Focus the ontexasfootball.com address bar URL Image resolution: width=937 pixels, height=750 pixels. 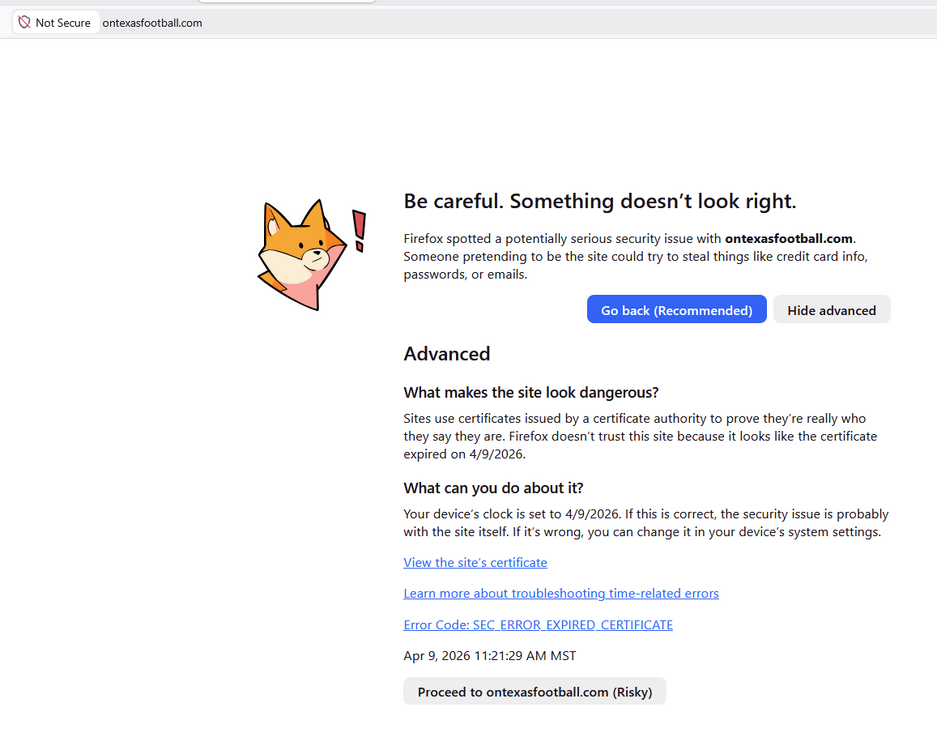pyautogui.click(x=152, y=22)
